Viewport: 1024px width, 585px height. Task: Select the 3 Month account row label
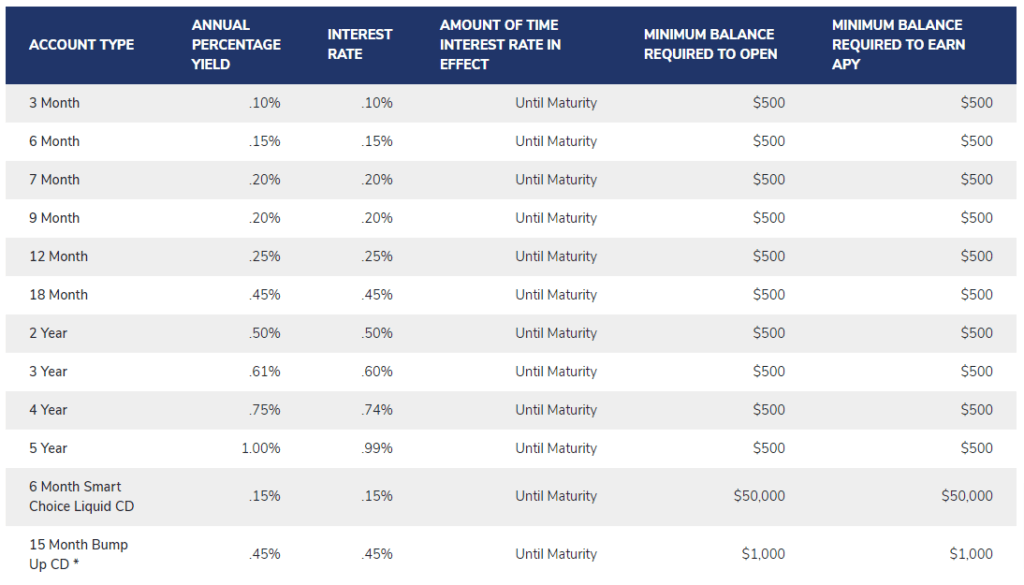click(54, 103)
